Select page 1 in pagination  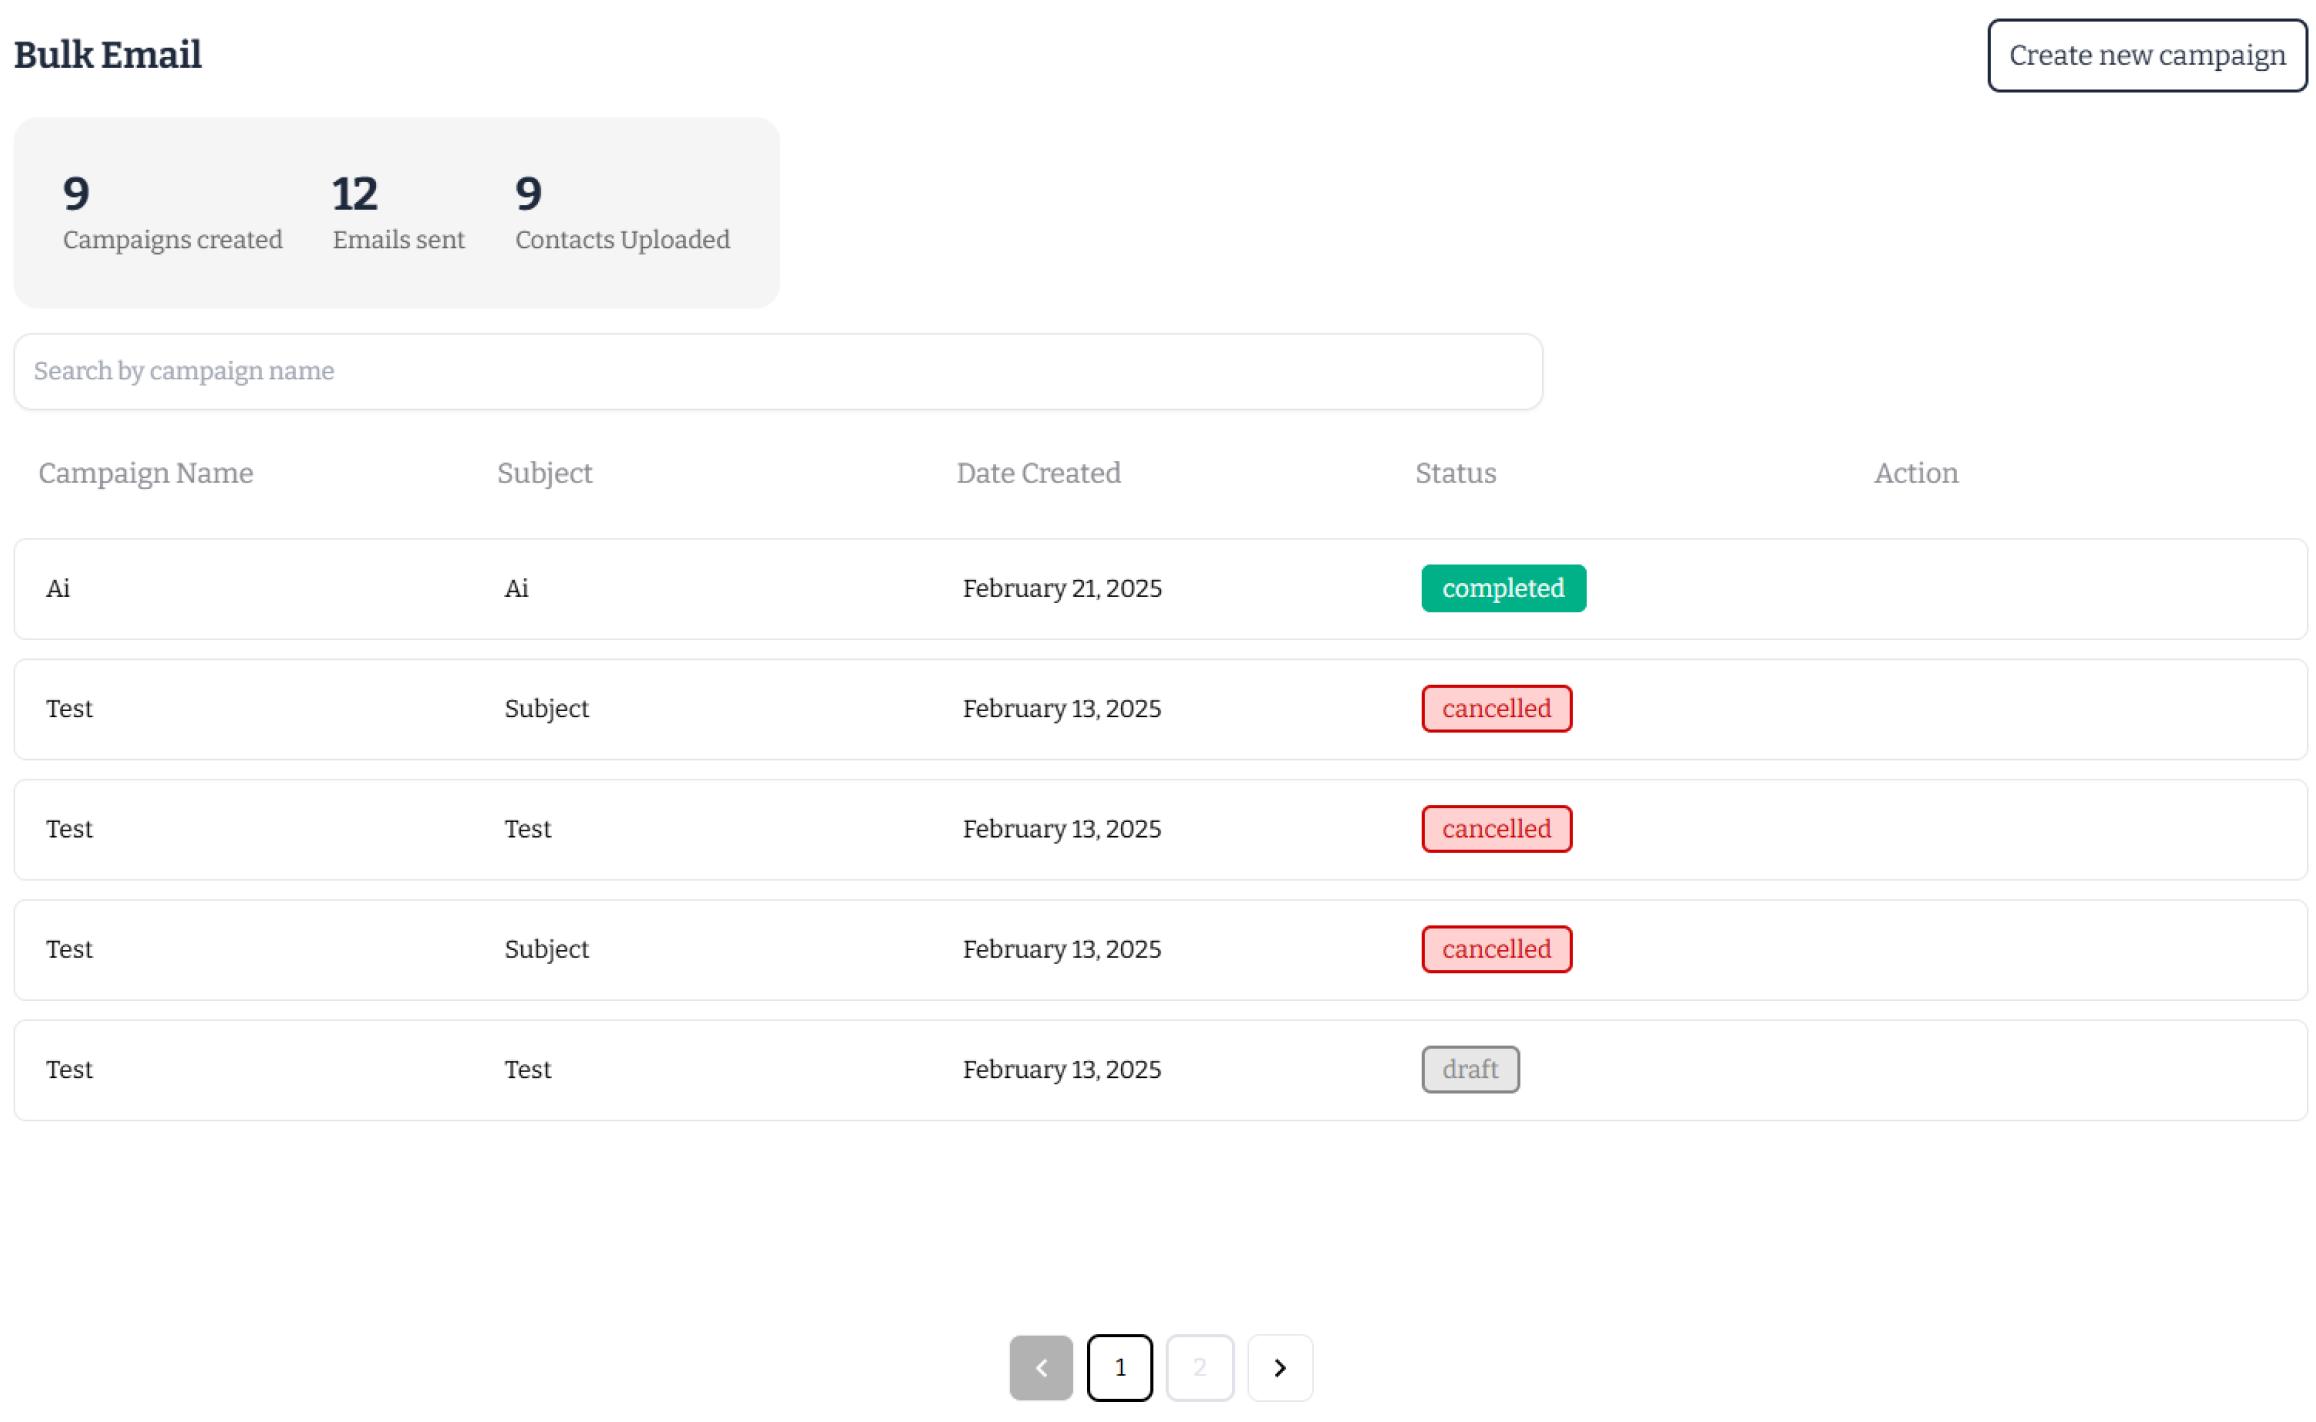point(1120,1368)
